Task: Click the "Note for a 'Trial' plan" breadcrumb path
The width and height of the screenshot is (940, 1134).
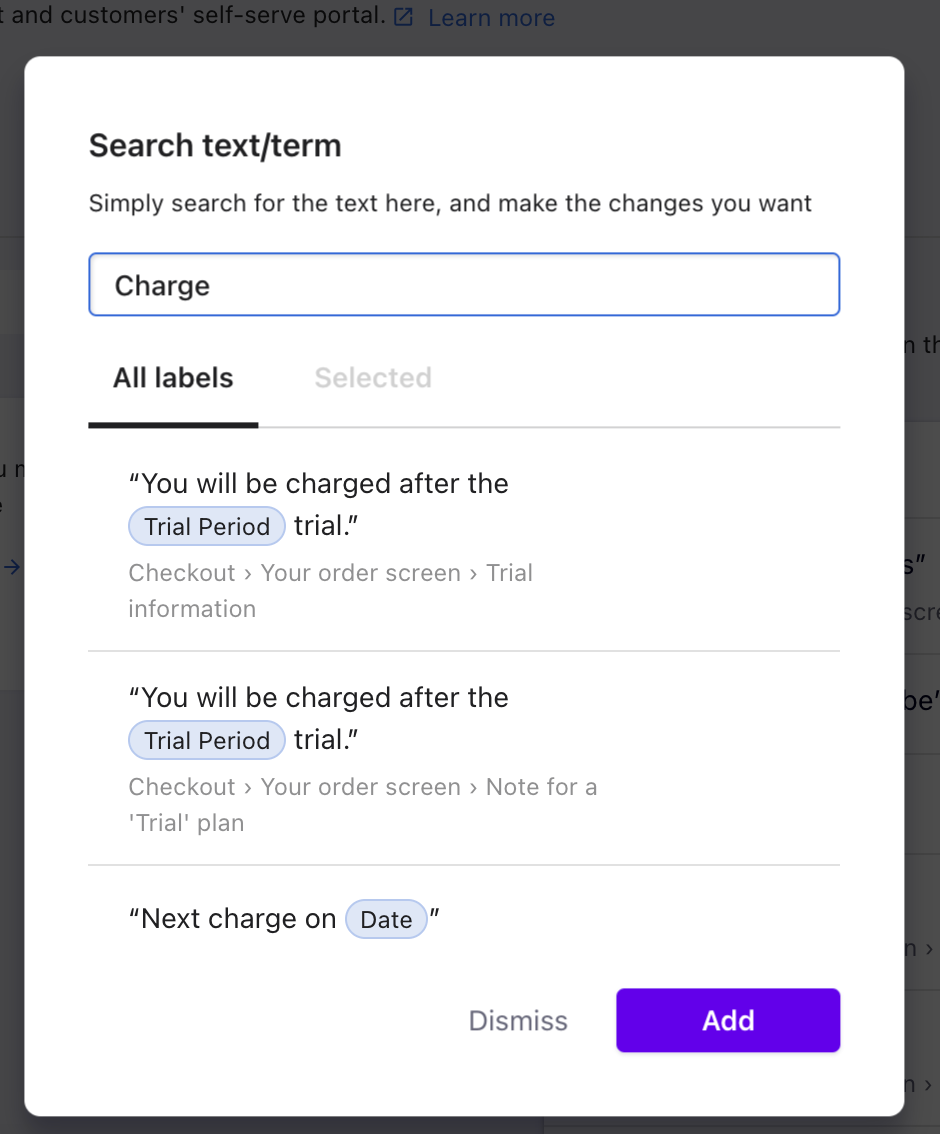Action: tap(362, 804)
